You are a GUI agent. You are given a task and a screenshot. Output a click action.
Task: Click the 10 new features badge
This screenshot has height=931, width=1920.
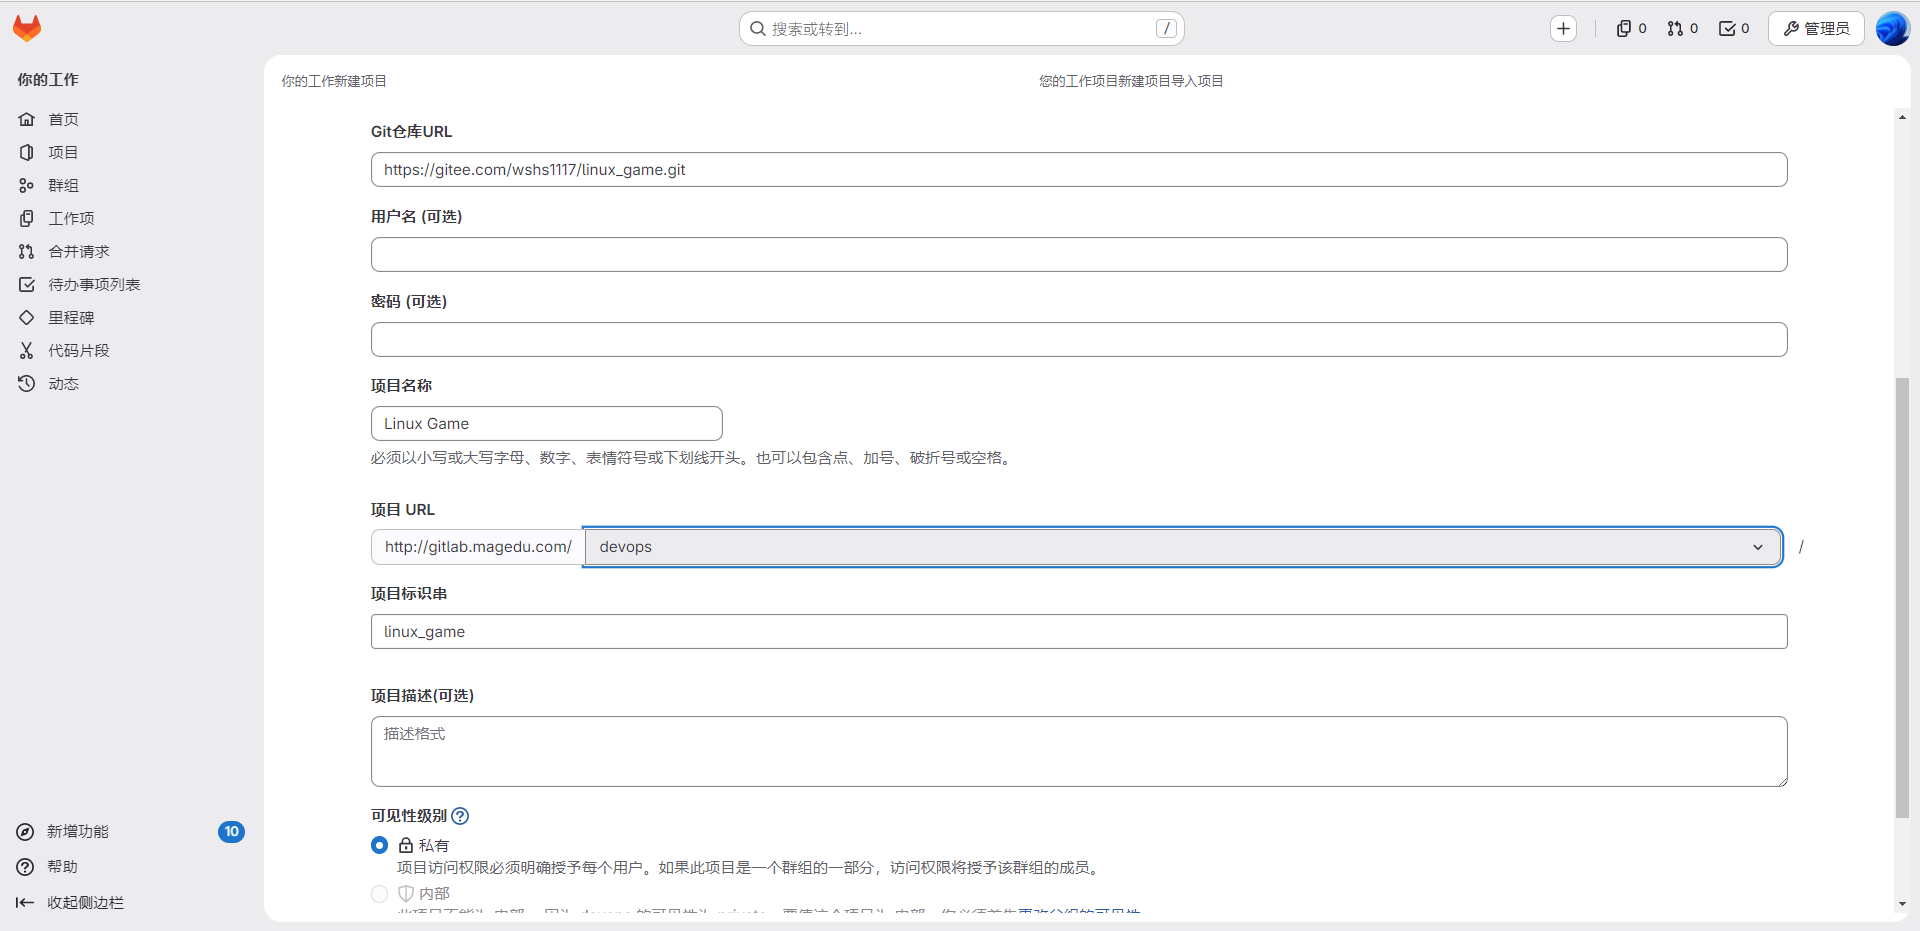[232, 831]
